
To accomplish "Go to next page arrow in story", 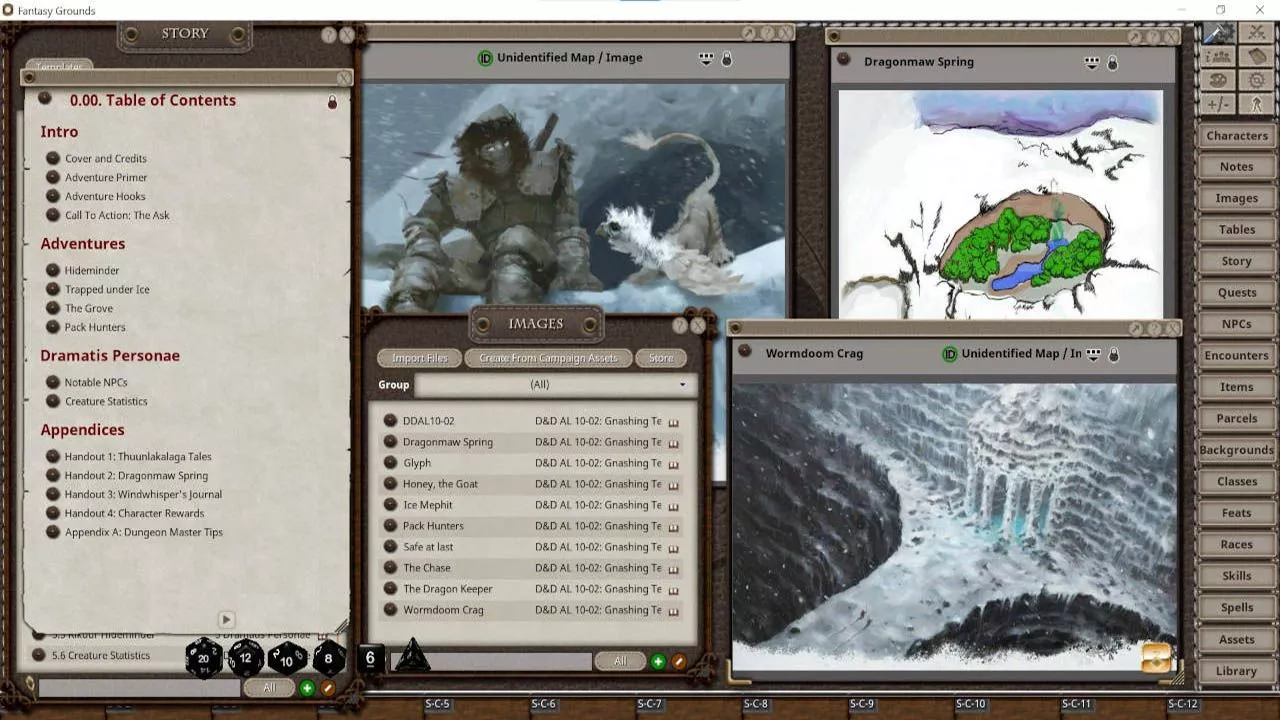I will [x=226, y=620].
